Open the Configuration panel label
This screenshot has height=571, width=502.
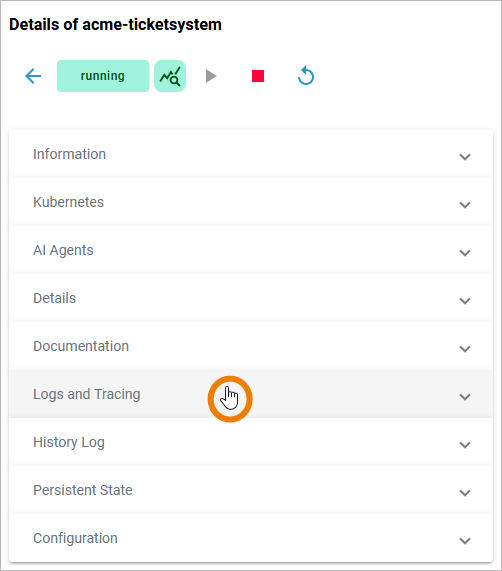75,538
